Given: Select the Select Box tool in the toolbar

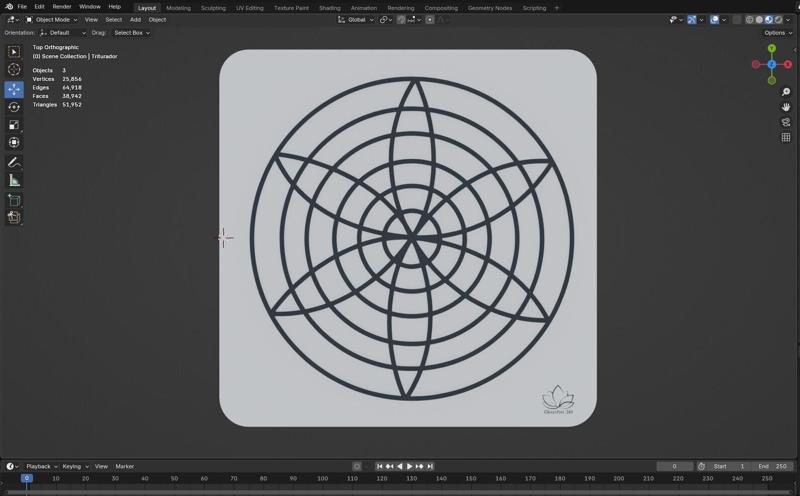Looking at the screenshot, I should pyautogui.click(x=14, y=52).
